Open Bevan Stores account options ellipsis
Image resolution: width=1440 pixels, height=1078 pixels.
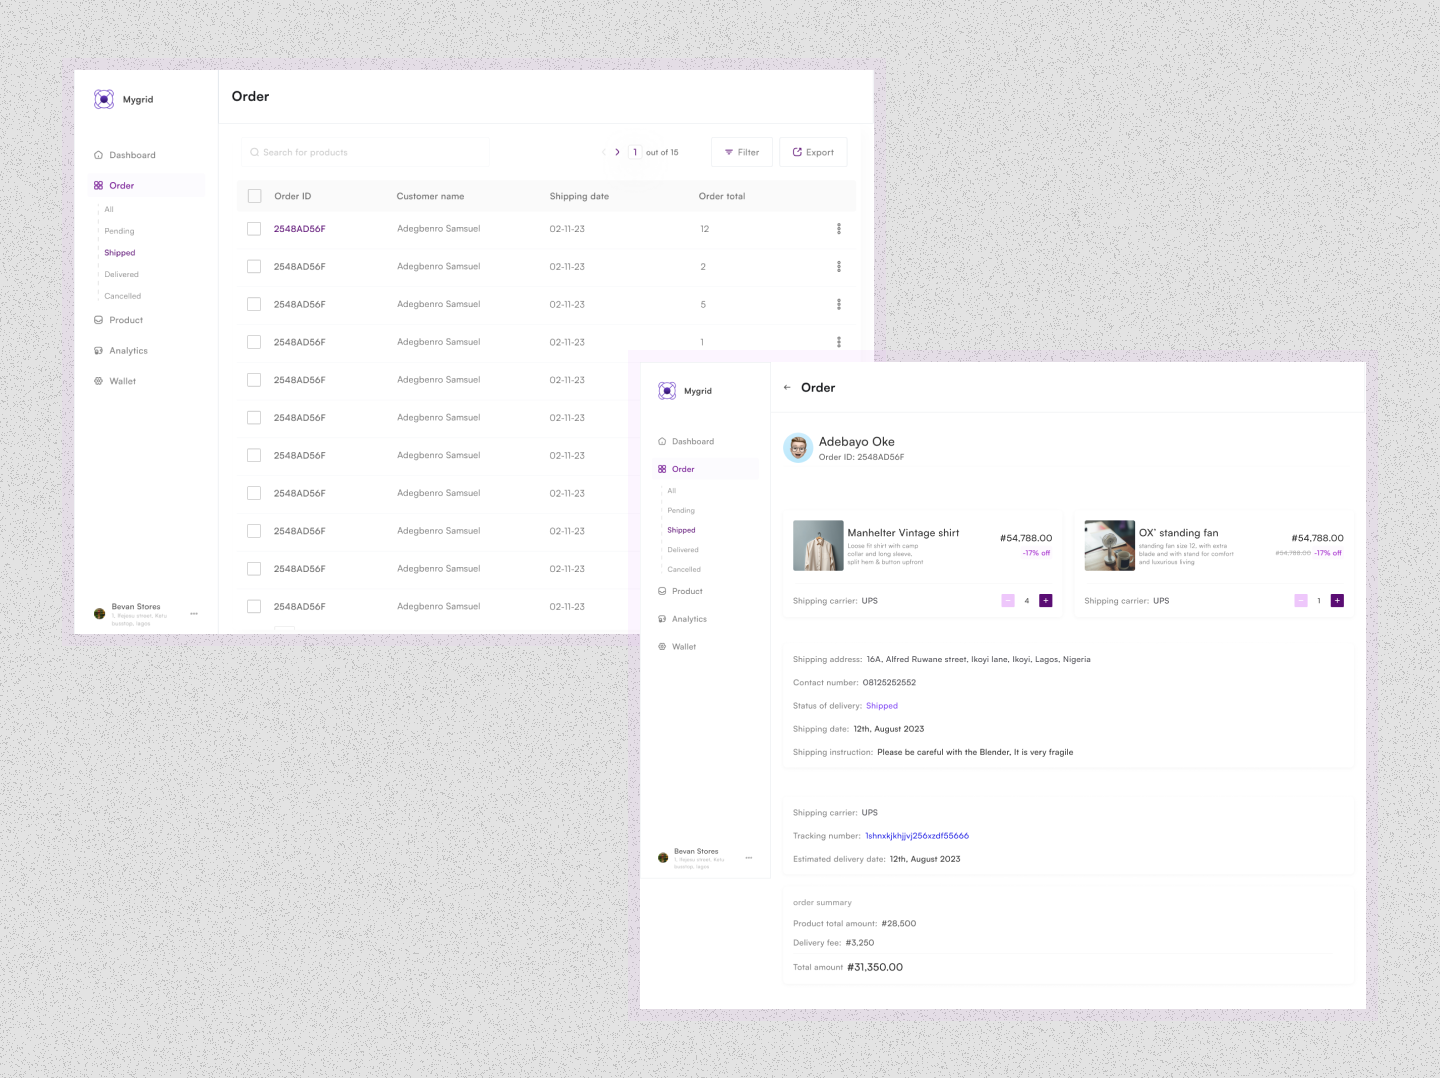click(x=194, y=613)
